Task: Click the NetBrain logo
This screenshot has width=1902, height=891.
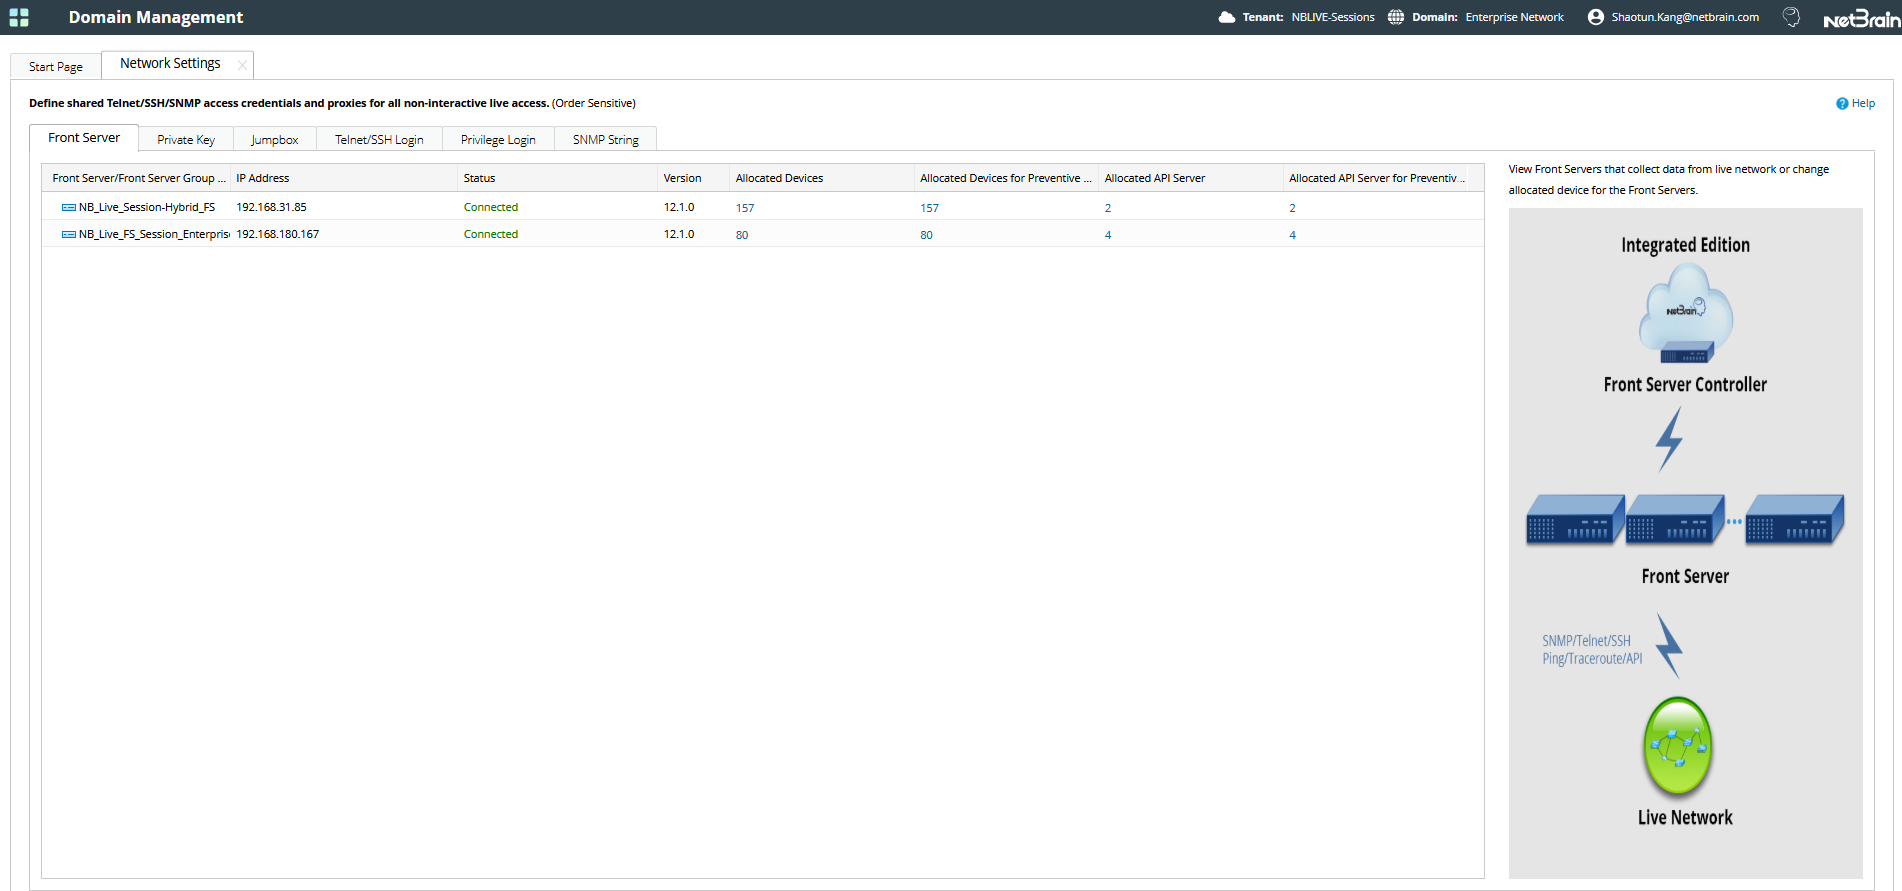Action: coord(1860,19)
